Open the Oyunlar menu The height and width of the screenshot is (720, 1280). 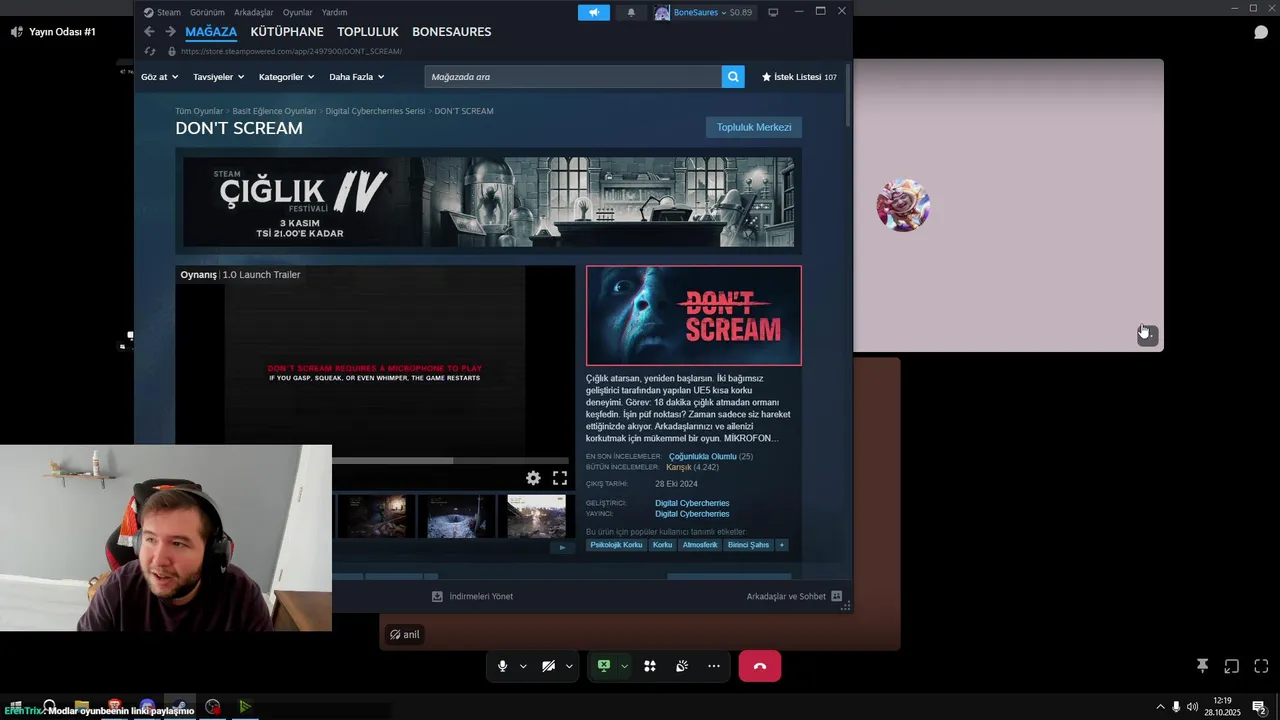[x=298, y=12]
